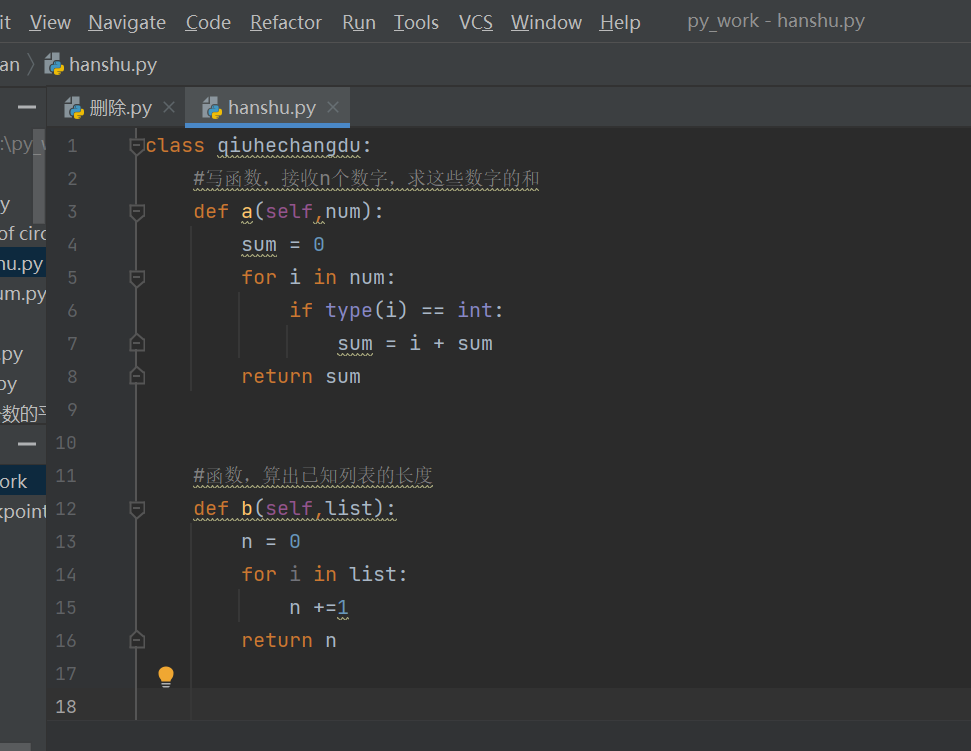Click the lower panel minus hide icon
This screenshot has width=971, height=751.
tap(27, 444)
